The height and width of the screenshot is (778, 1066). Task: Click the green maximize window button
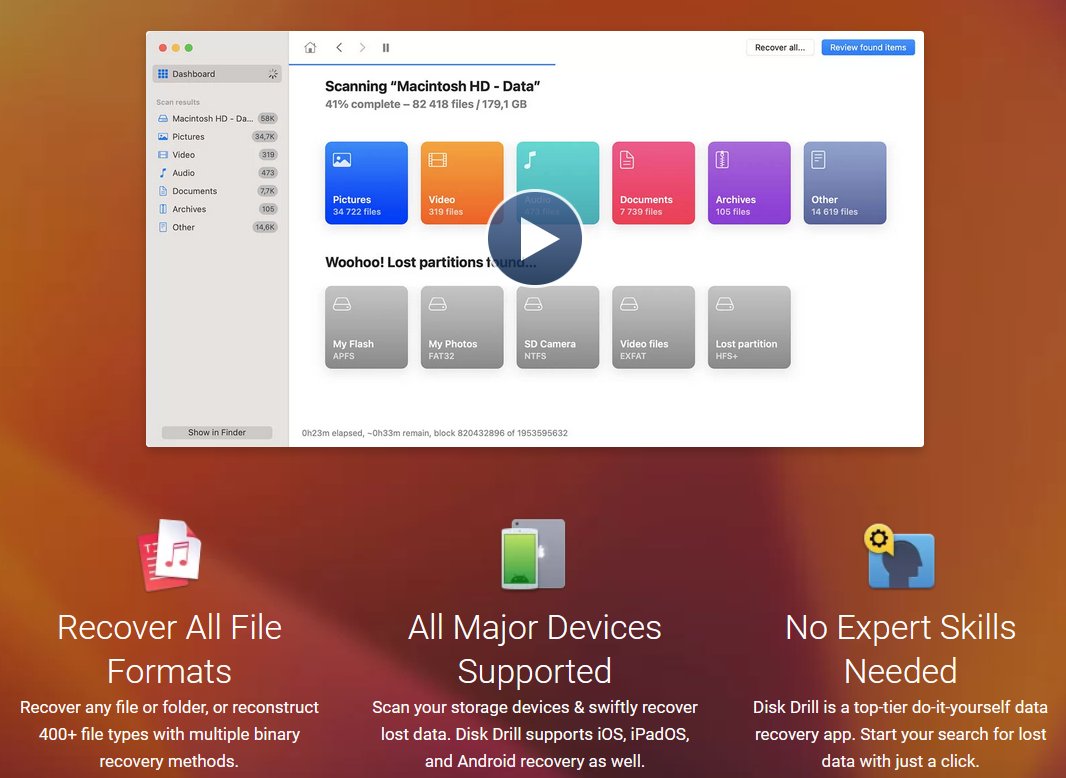click(189, 48)
